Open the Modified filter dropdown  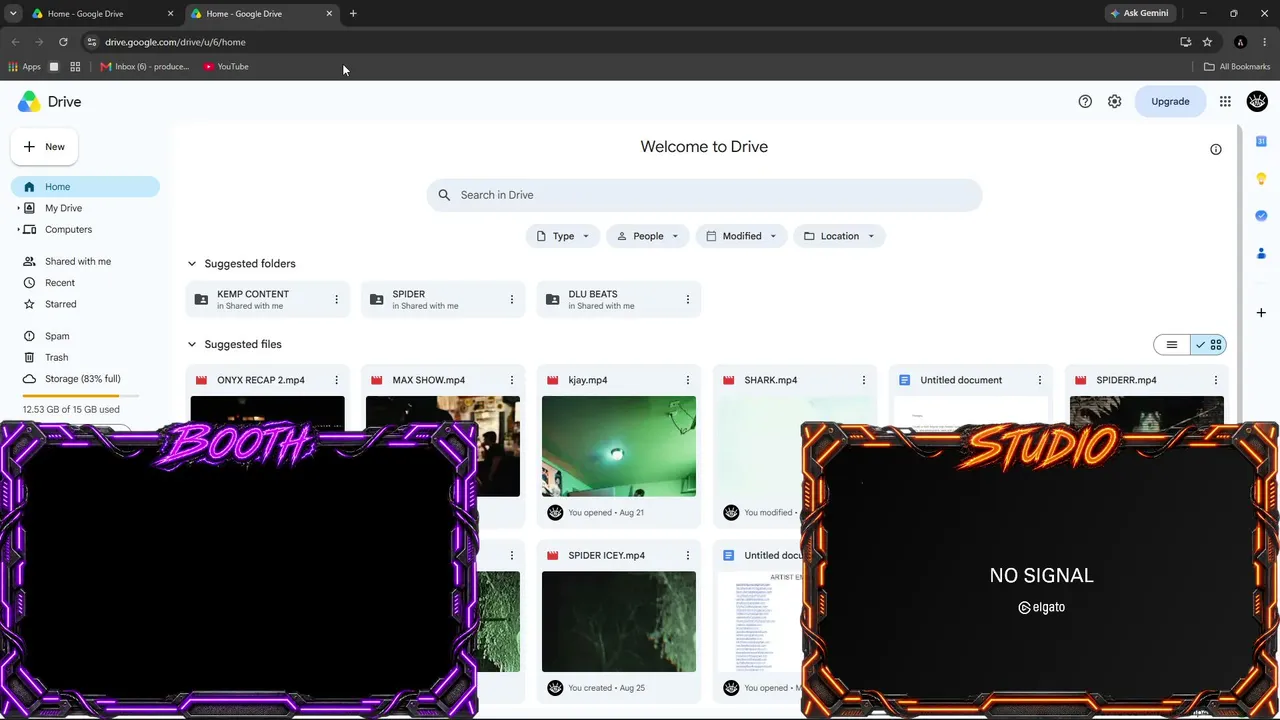coord(741,236)
